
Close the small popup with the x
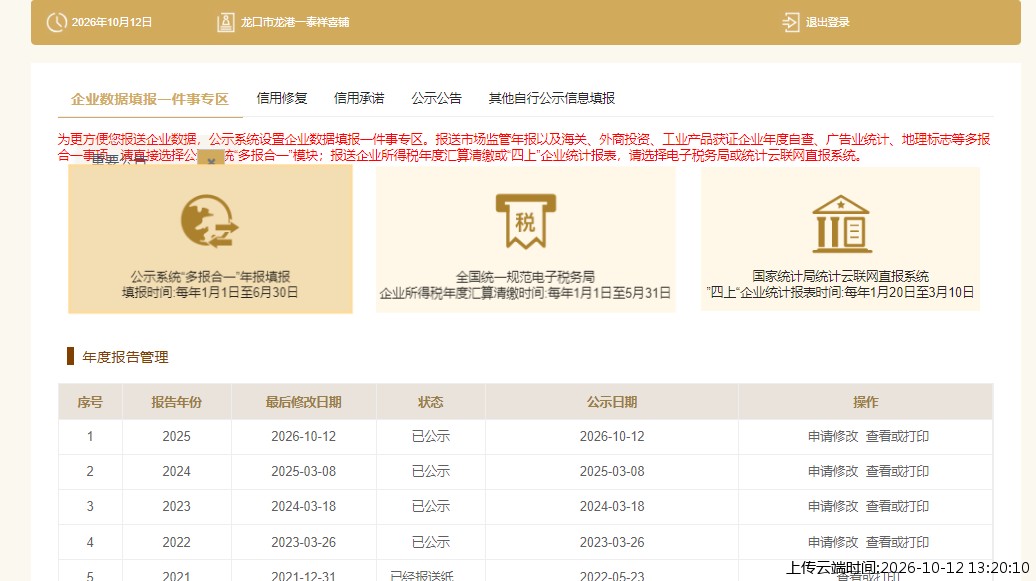(211, 161)
